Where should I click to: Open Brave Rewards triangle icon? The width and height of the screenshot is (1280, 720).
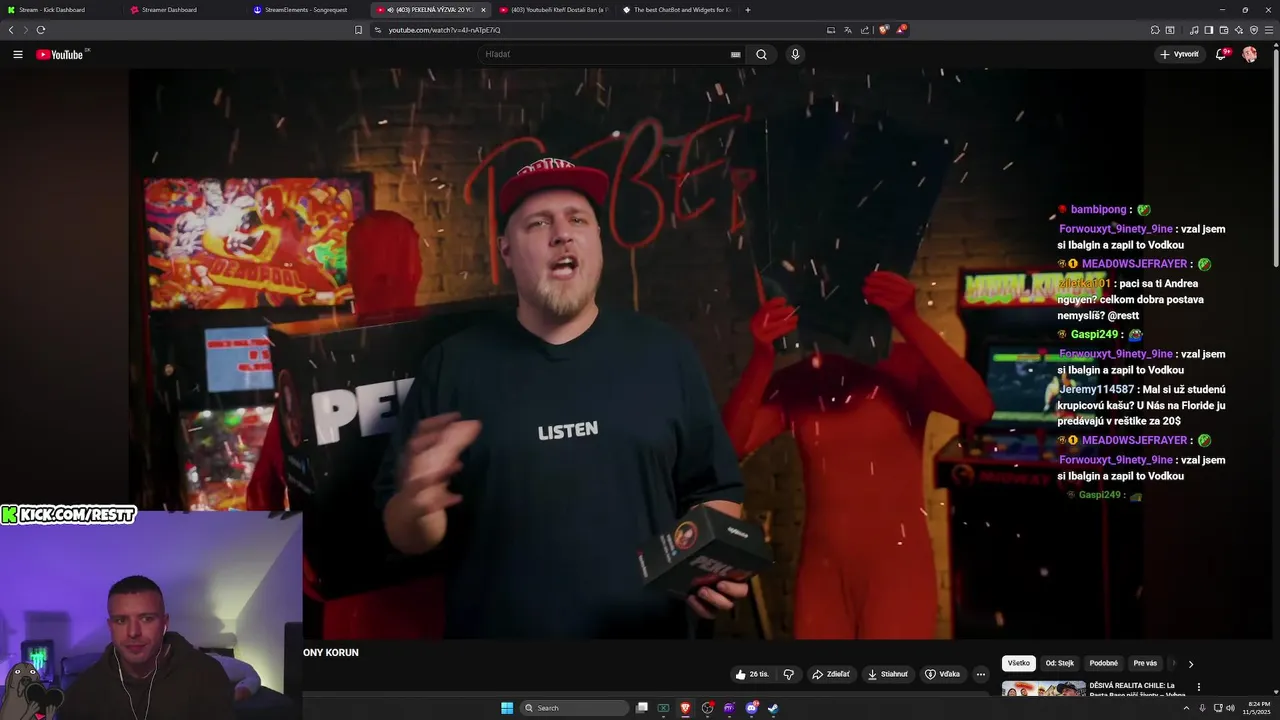901,30
